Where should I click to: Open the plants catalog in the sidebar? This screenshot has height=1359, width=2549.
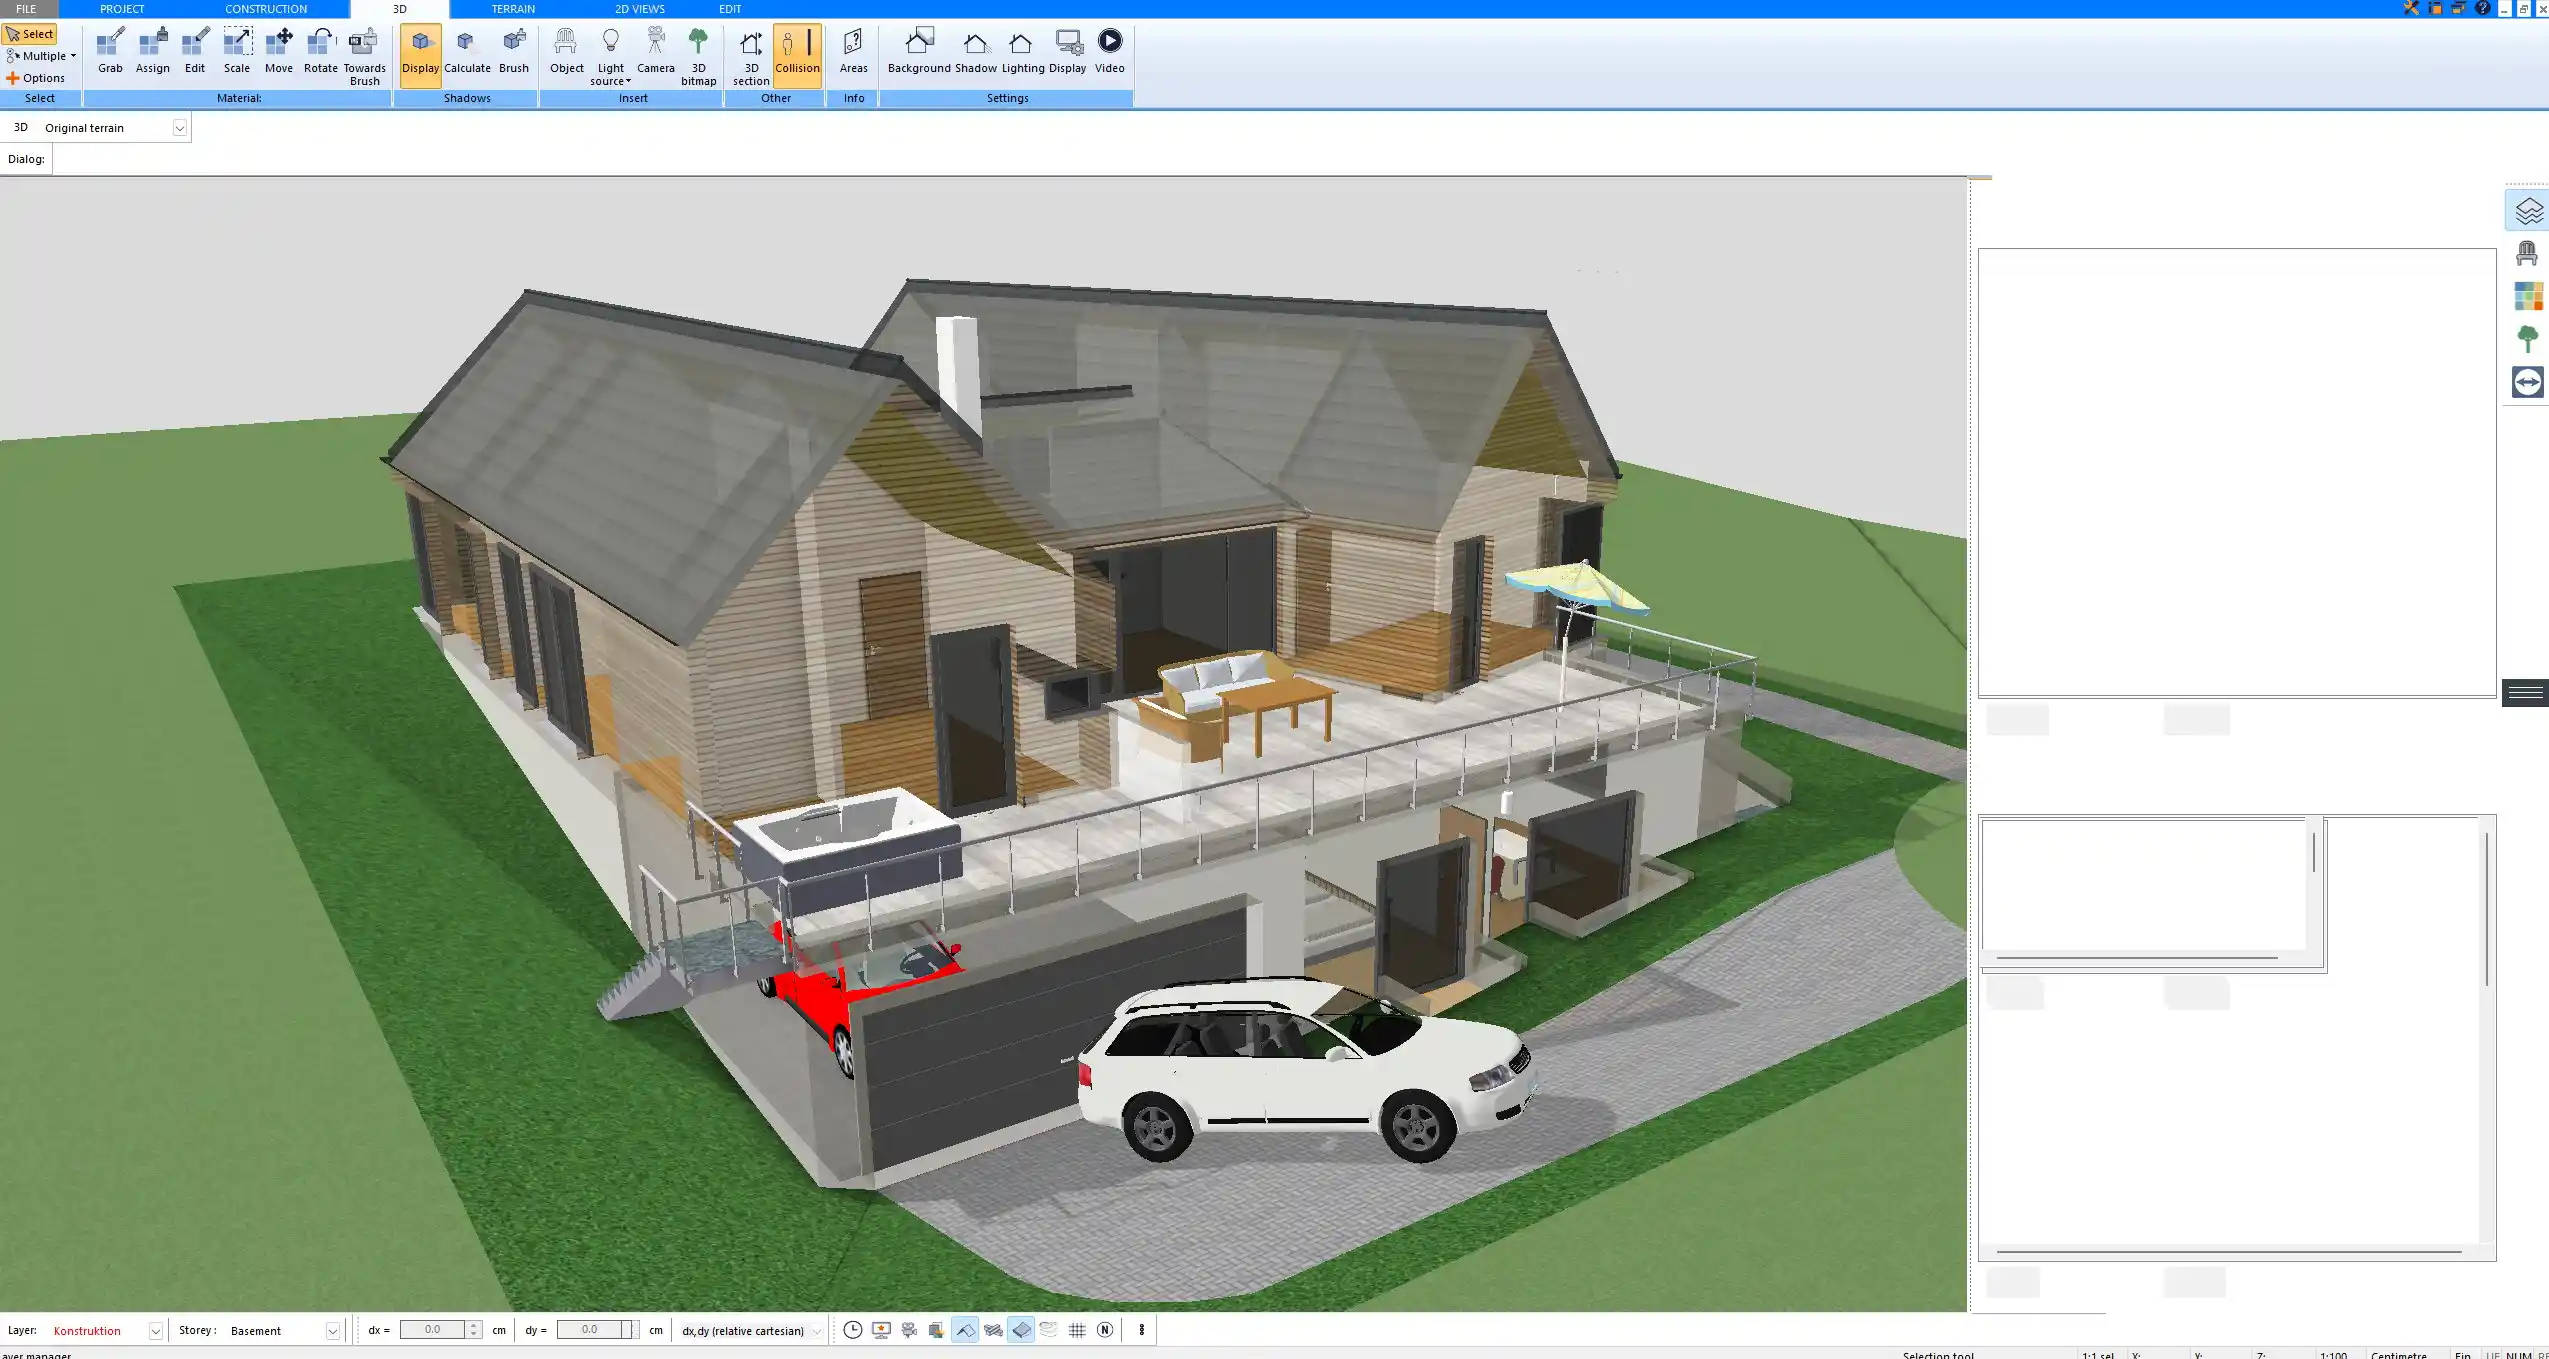(2528, 337)
